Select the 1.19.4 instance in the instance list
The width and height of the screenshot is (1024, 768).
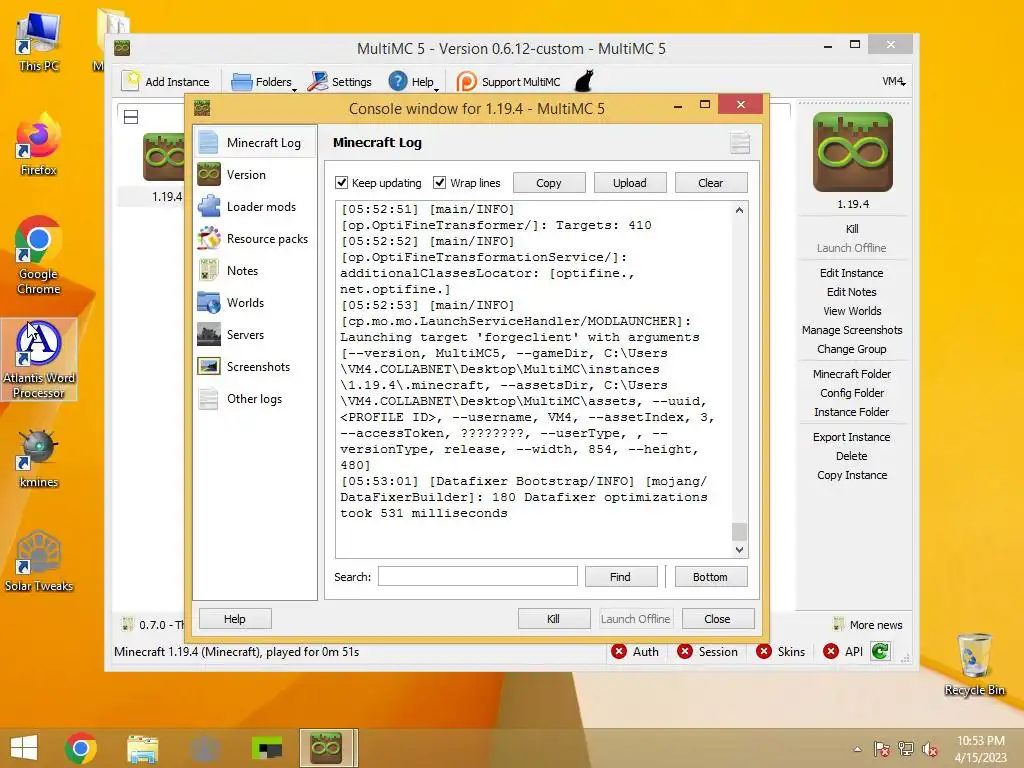pos(163,168)
